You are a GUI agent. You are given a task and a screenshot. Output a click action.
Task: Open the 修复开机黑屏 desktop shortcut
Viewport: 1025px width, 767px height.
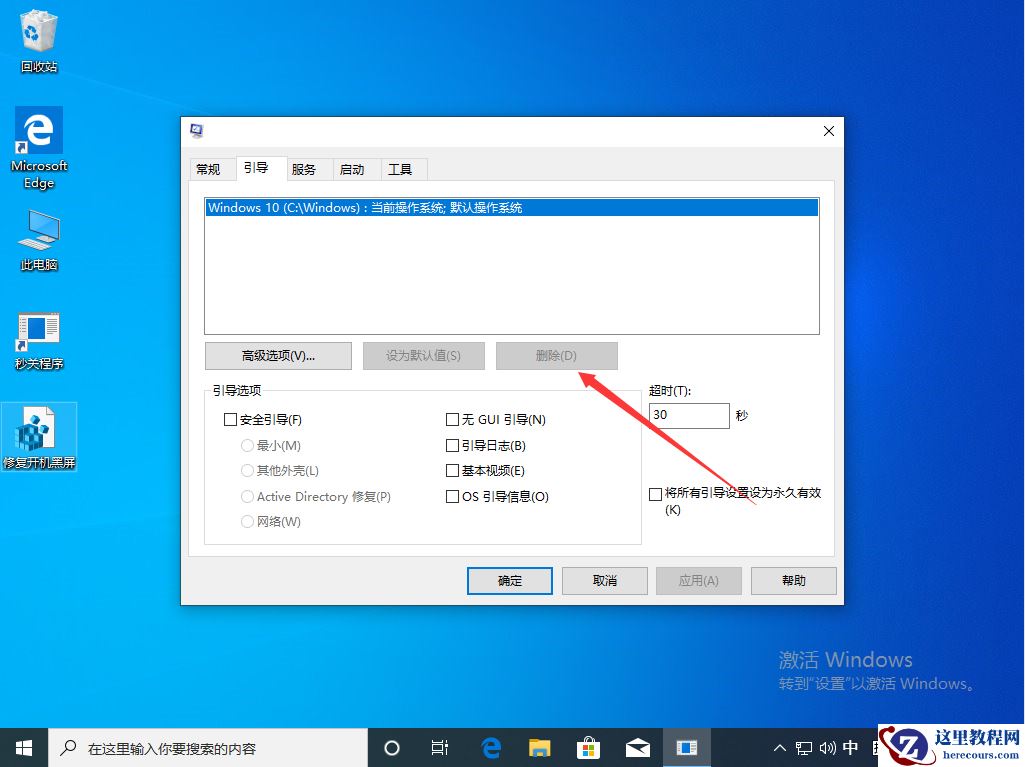click(x=38, y=428)
